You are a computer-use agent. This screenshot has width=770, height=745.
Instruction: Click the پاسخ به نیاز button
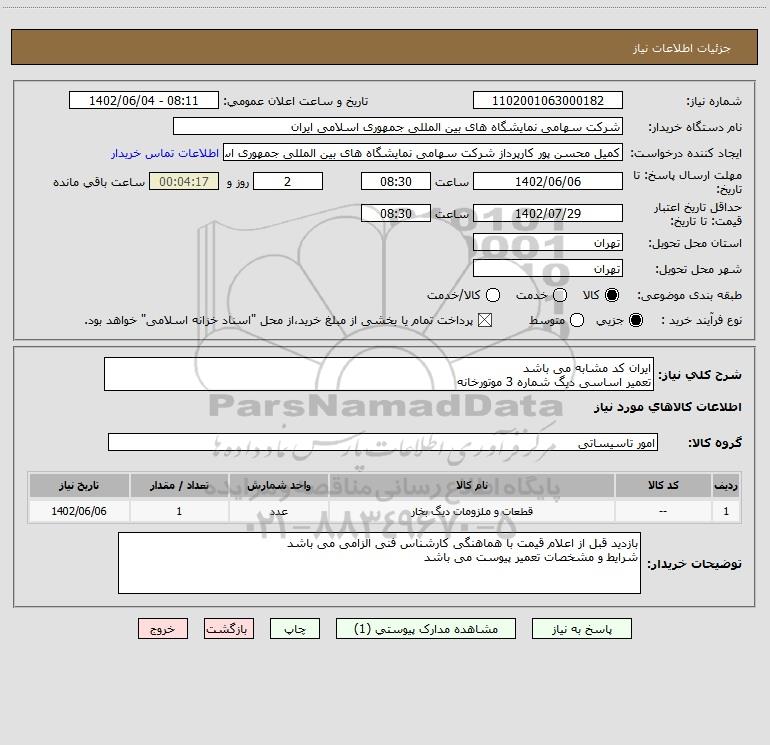point(582,629)
